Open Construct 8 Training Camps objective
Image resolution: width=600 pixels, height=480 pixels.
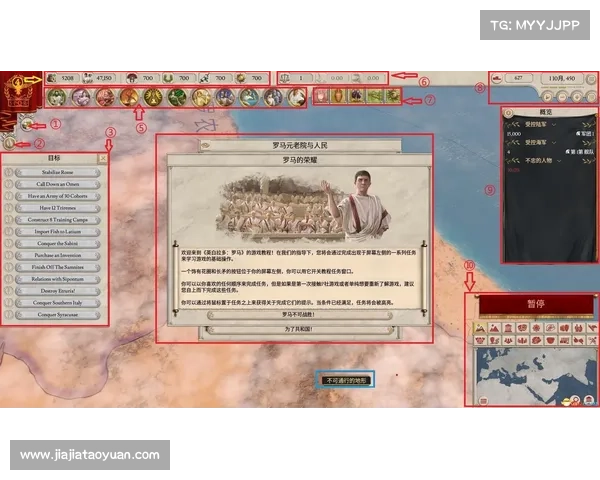click(57, 220)
